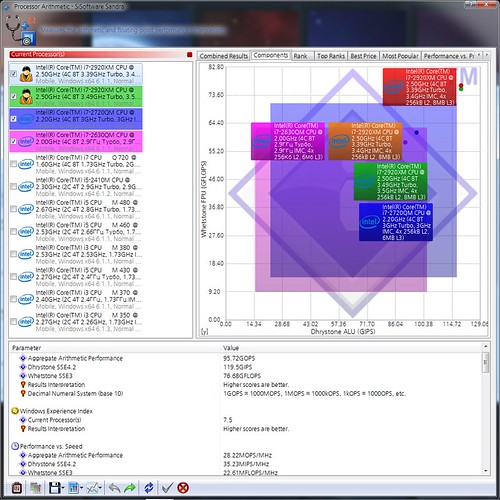Click Intel logo beside i5 M 460 entry
500x500 pixels.
point(26,232)
